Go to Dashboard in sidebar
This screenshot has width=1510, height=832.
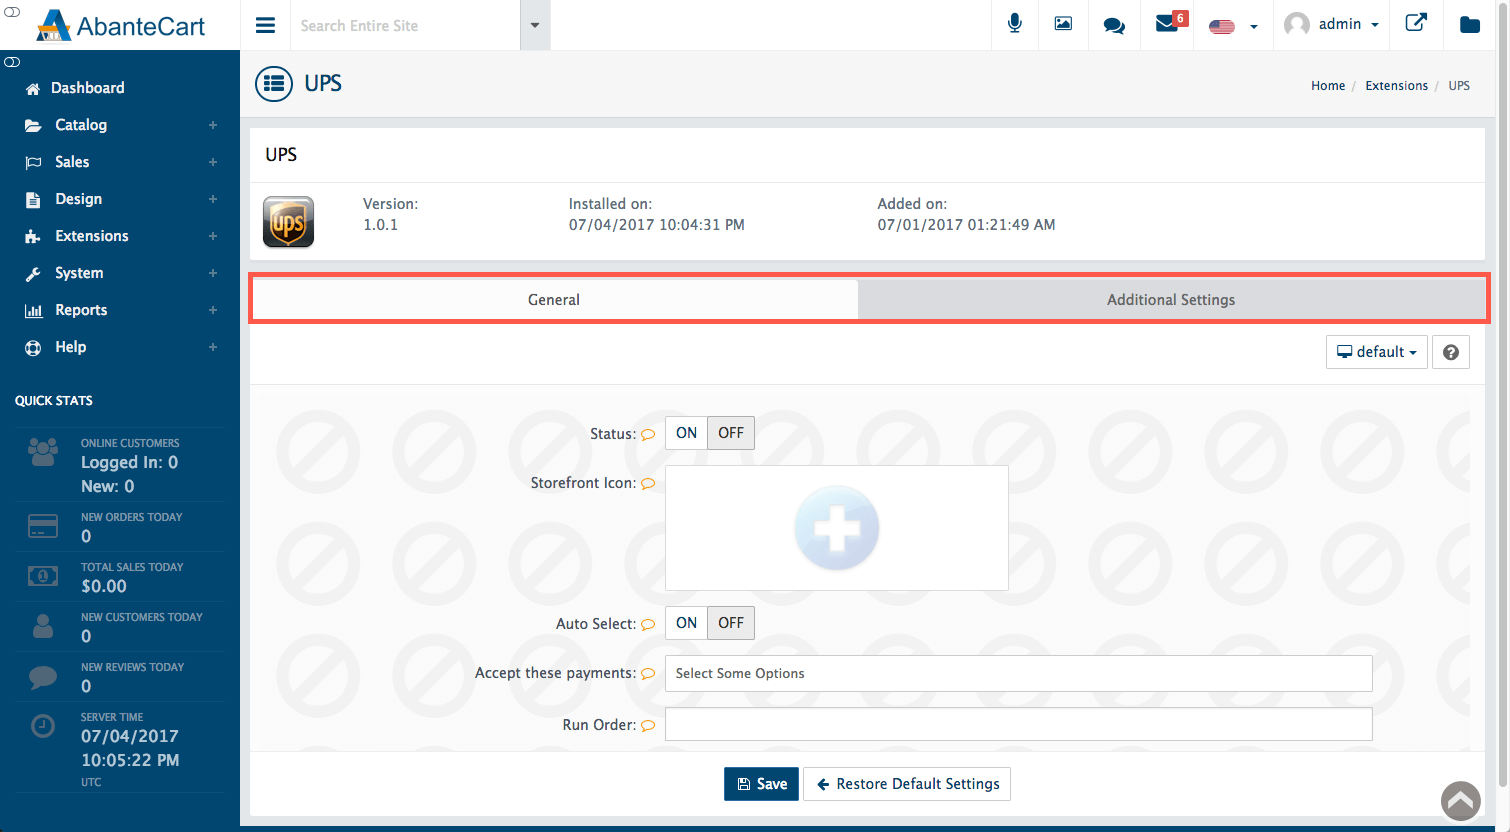pos(88,88)
